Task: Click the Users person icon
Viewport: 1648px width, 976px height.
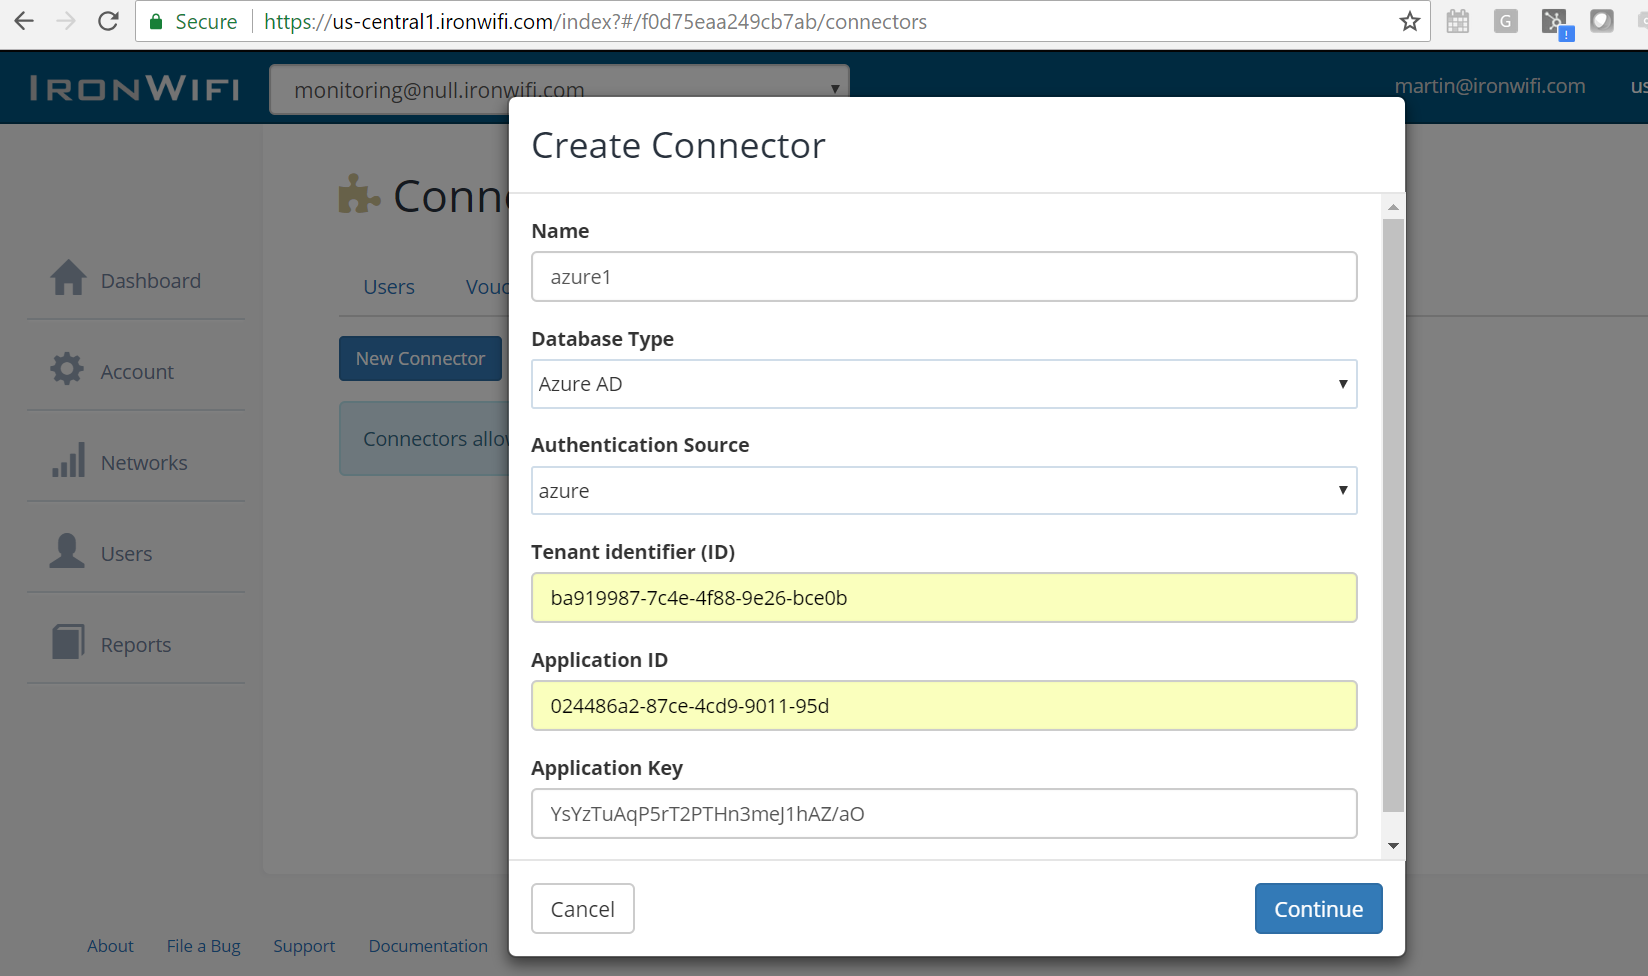Action: pyautogui.click(x=67, y=551)
